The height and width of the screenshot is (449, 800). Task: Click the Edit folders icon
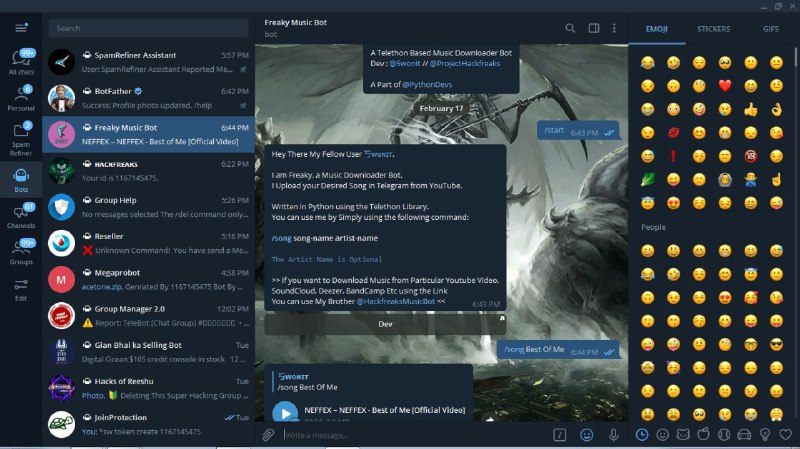(x=21, y=289)
